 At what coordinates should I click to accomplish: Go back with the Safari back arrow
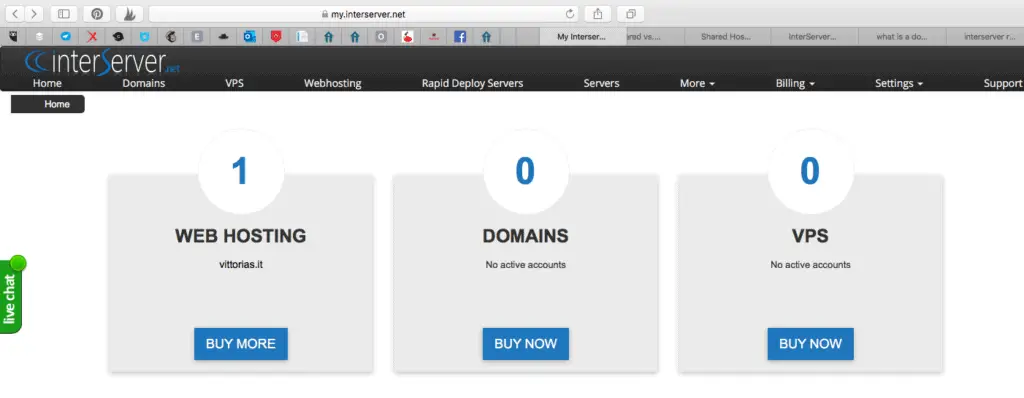click(15, 14)
